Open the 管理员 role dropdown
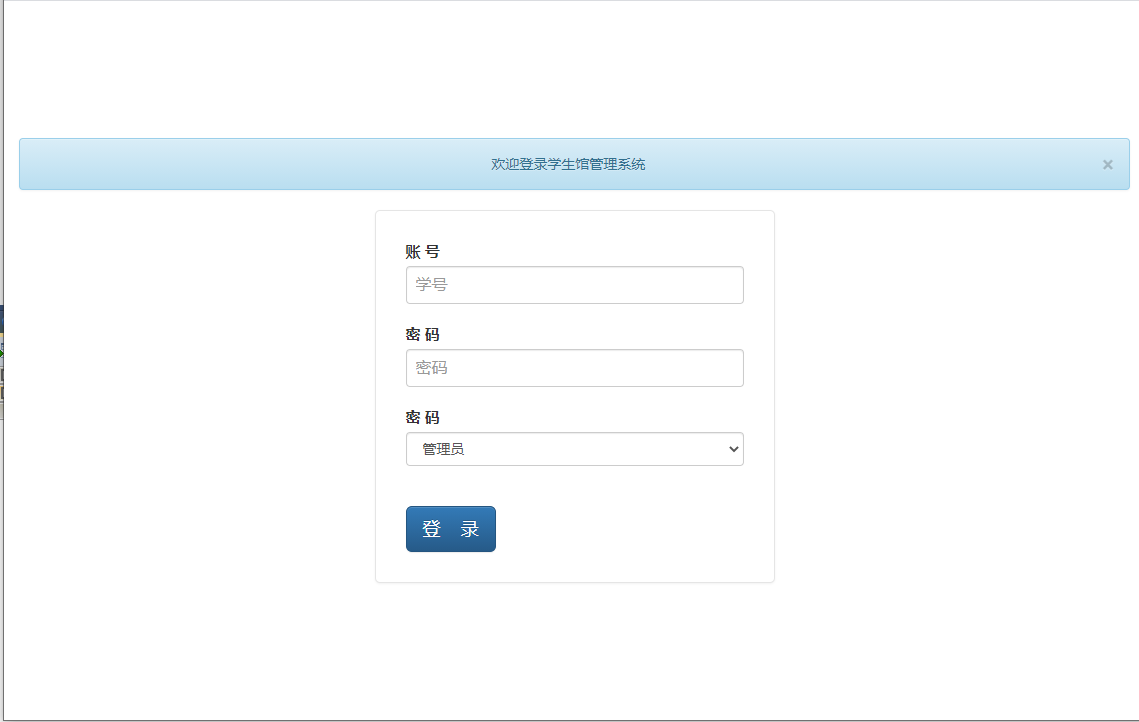This screenshot has height=722, width=1139. [x=575, y=449]
